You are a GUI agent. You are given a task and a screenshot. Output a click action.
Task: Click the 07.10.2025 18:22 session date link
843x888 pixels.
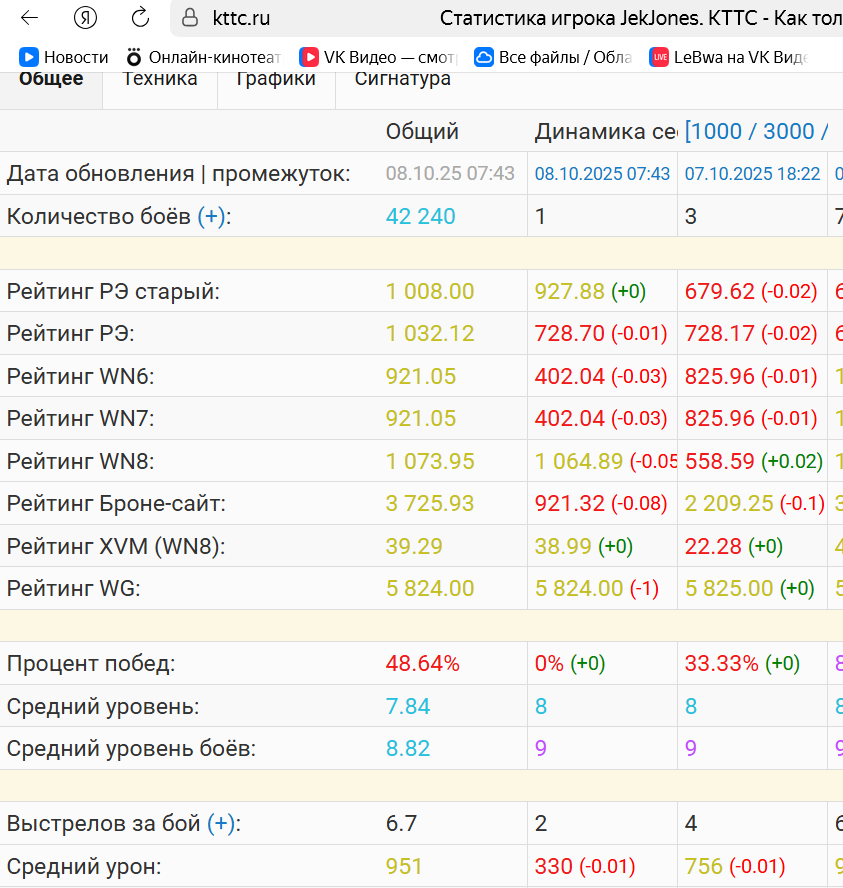752,174
